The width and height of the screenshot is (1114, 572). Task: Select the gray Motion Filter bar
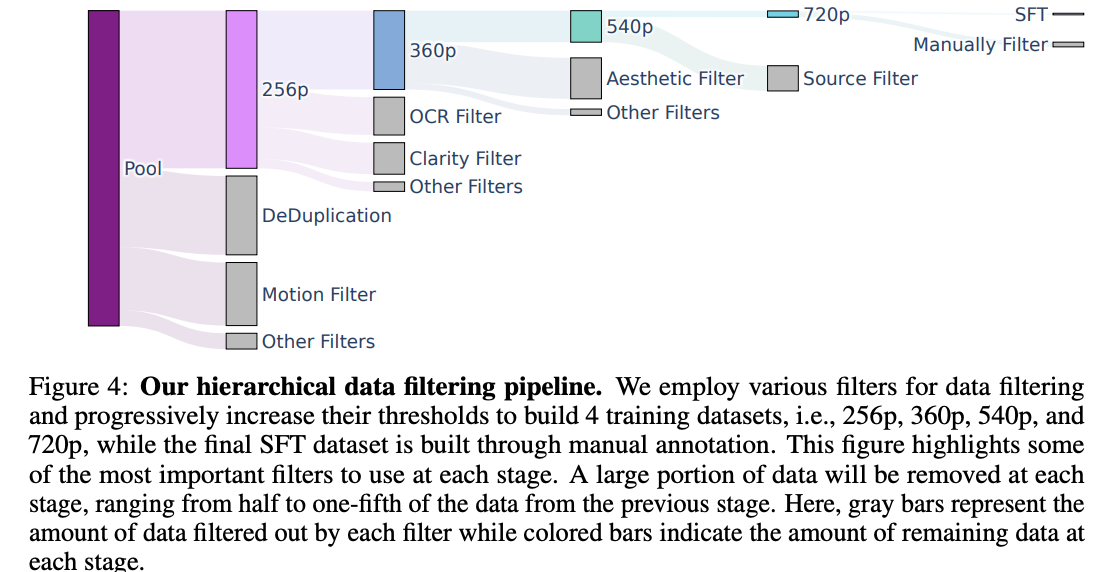[x=241, y=294]
